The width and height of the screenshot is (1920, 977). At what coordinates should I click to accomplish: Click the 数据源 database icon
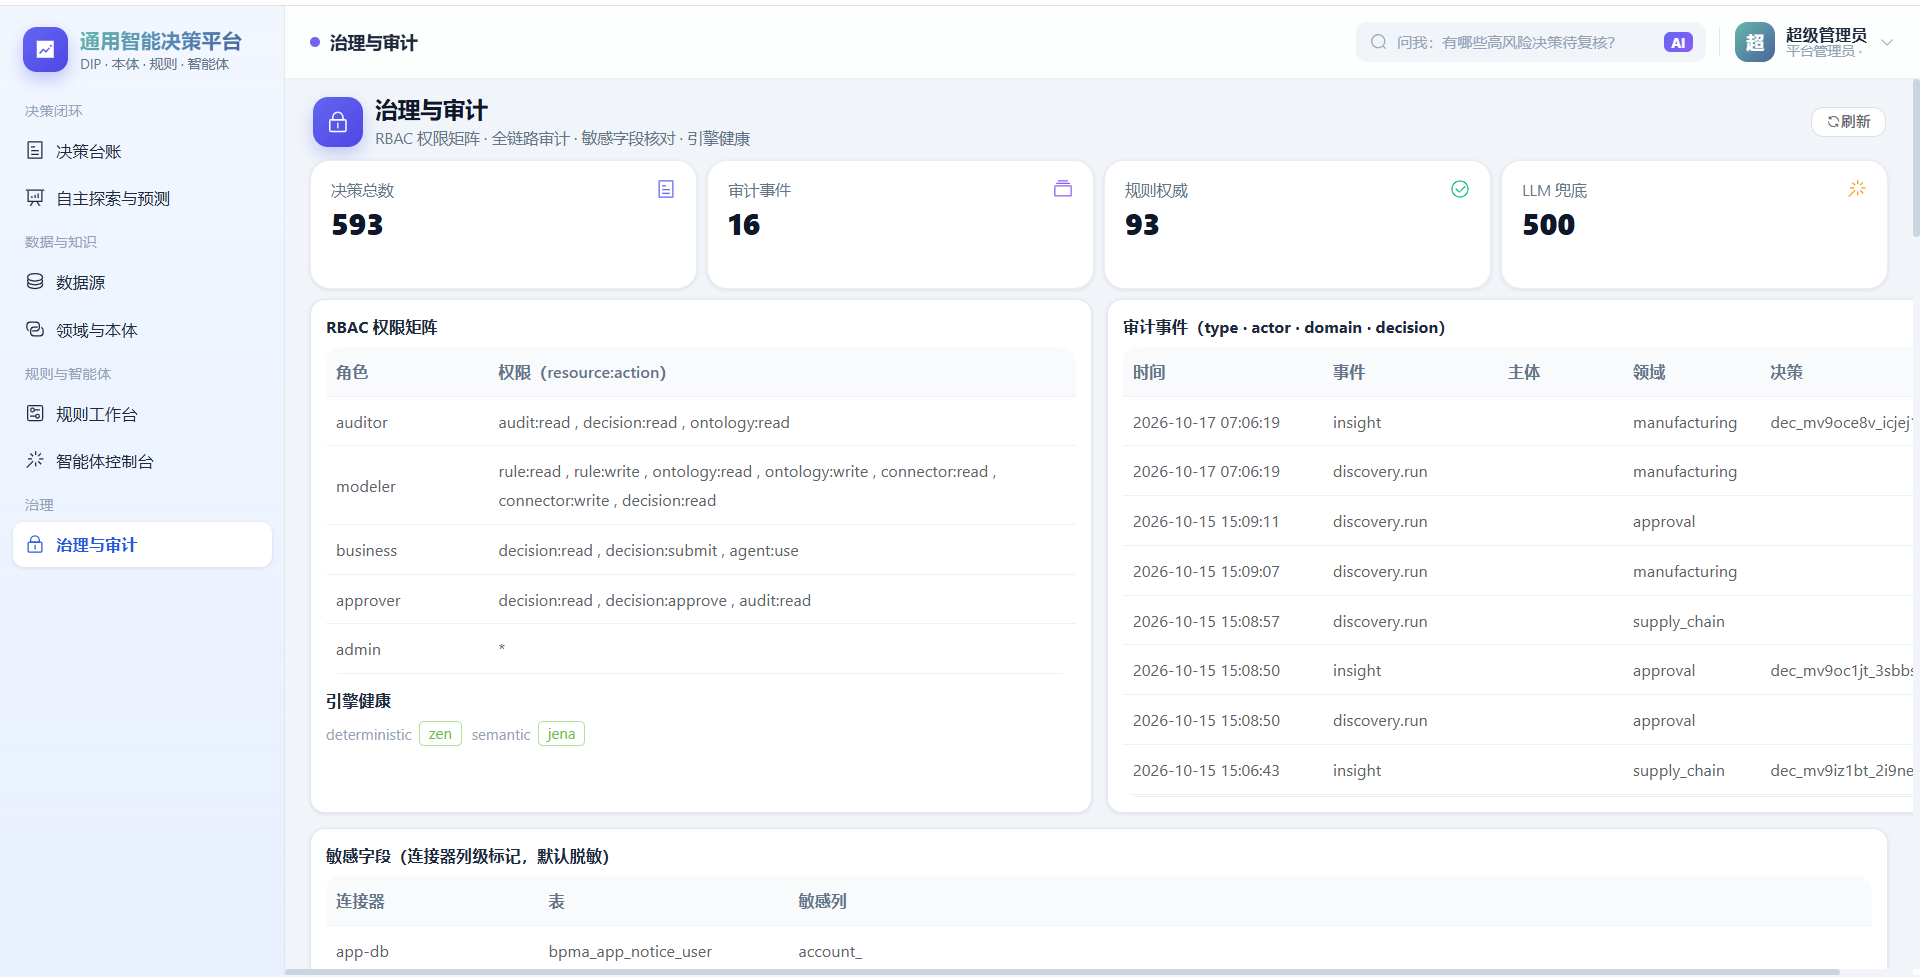click(x=35, y=281)
